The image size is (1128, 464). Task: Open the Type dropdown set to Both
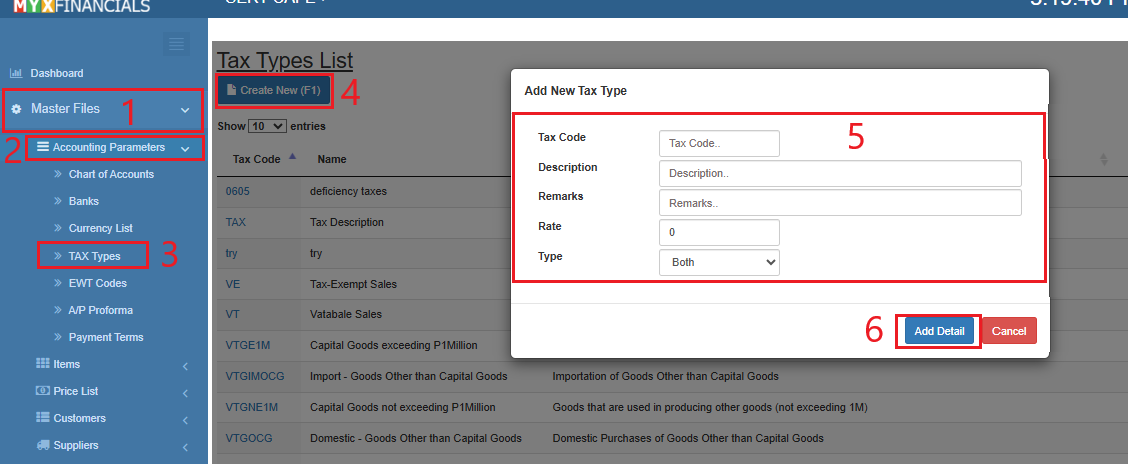(x=719, y=263)
